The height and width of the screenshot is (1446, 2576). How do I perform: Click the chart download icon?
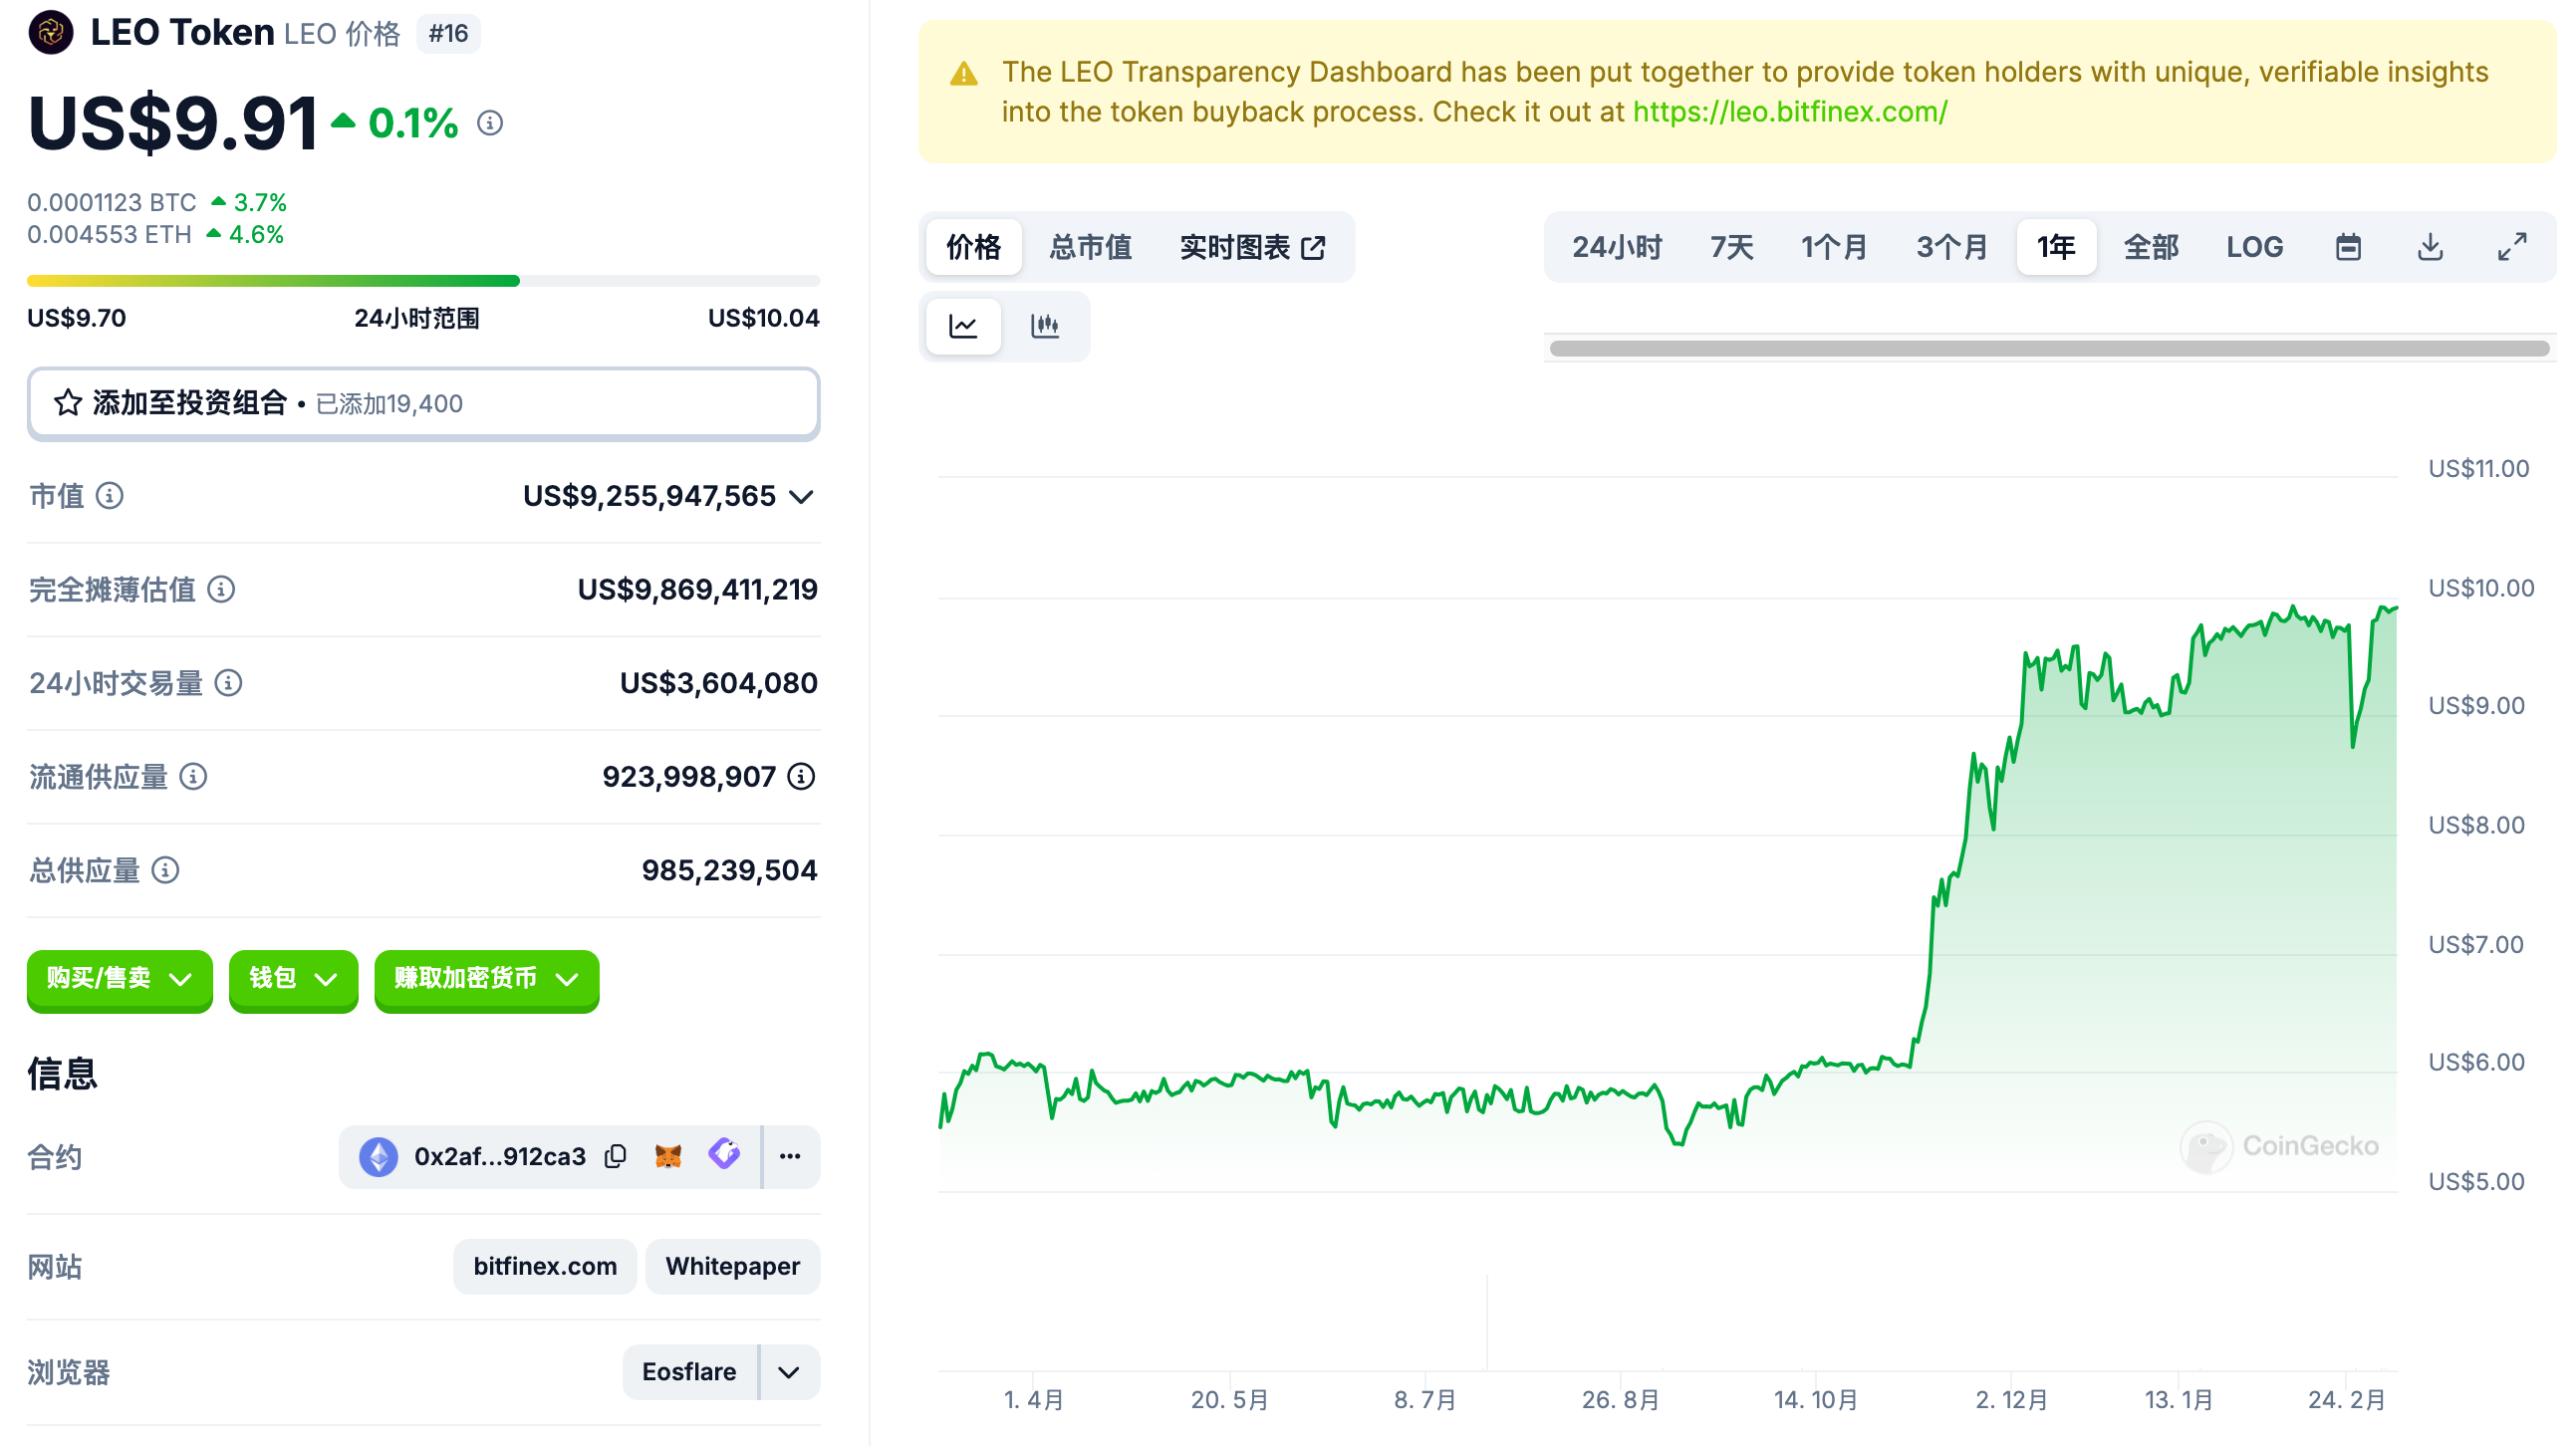pyautogui.click(x=2429, y=247)
